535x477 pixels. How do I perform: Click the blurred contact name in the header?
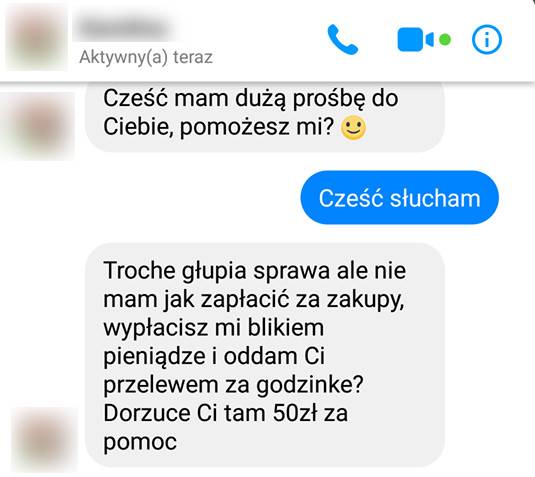tap(125, 27)
